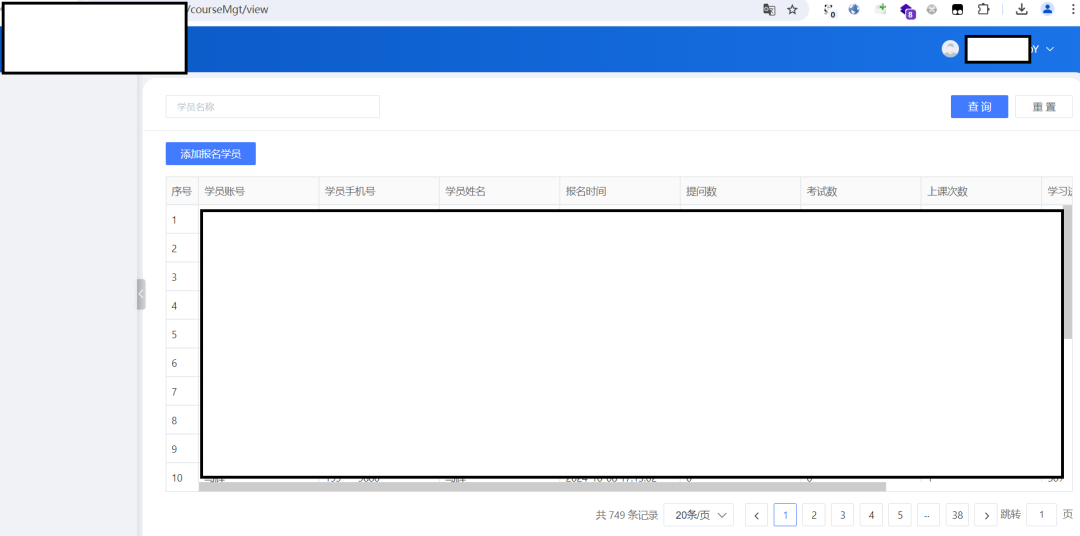Click the table's horizontal scrollbar

click(542, 487)
